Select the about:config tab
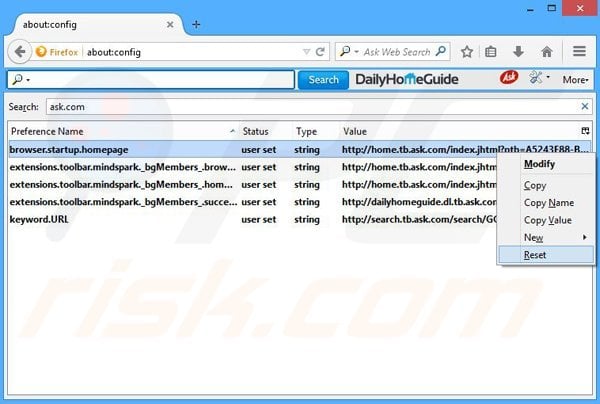Viewport: 600px width, 404px height. 99,24
